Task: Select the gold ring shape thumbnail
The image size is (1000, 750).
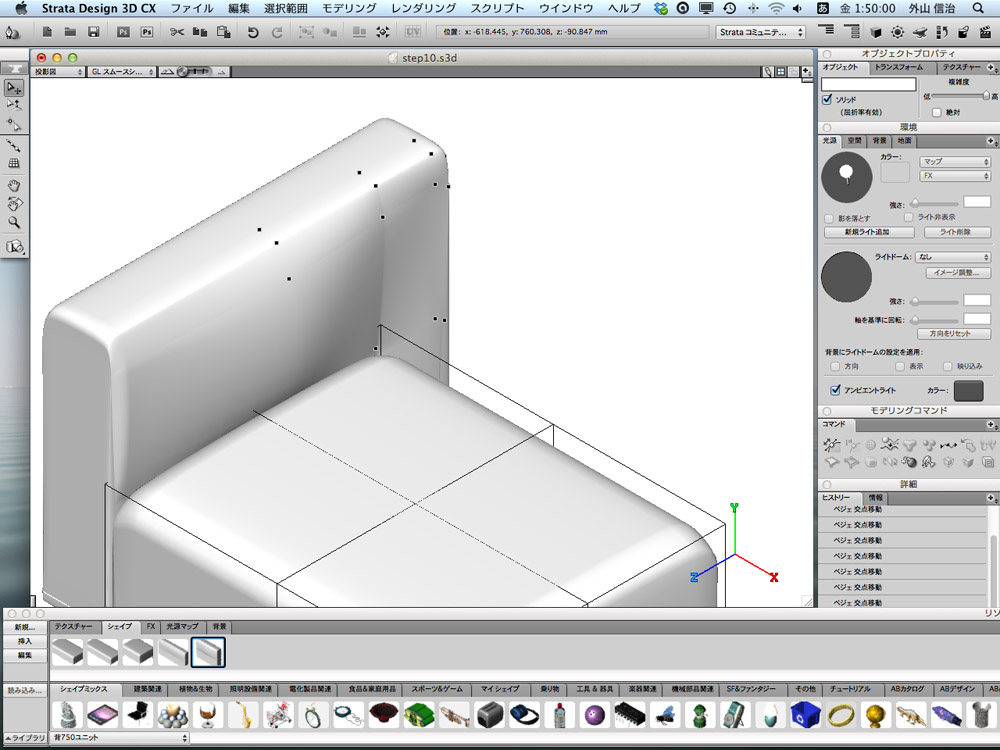Action: click(x=841, y=714)
